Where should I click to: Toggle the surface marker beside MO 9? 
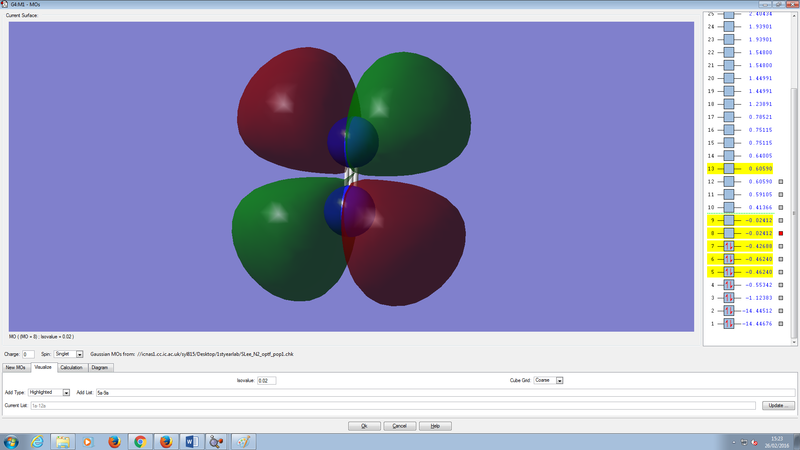(x=781, y=220)
